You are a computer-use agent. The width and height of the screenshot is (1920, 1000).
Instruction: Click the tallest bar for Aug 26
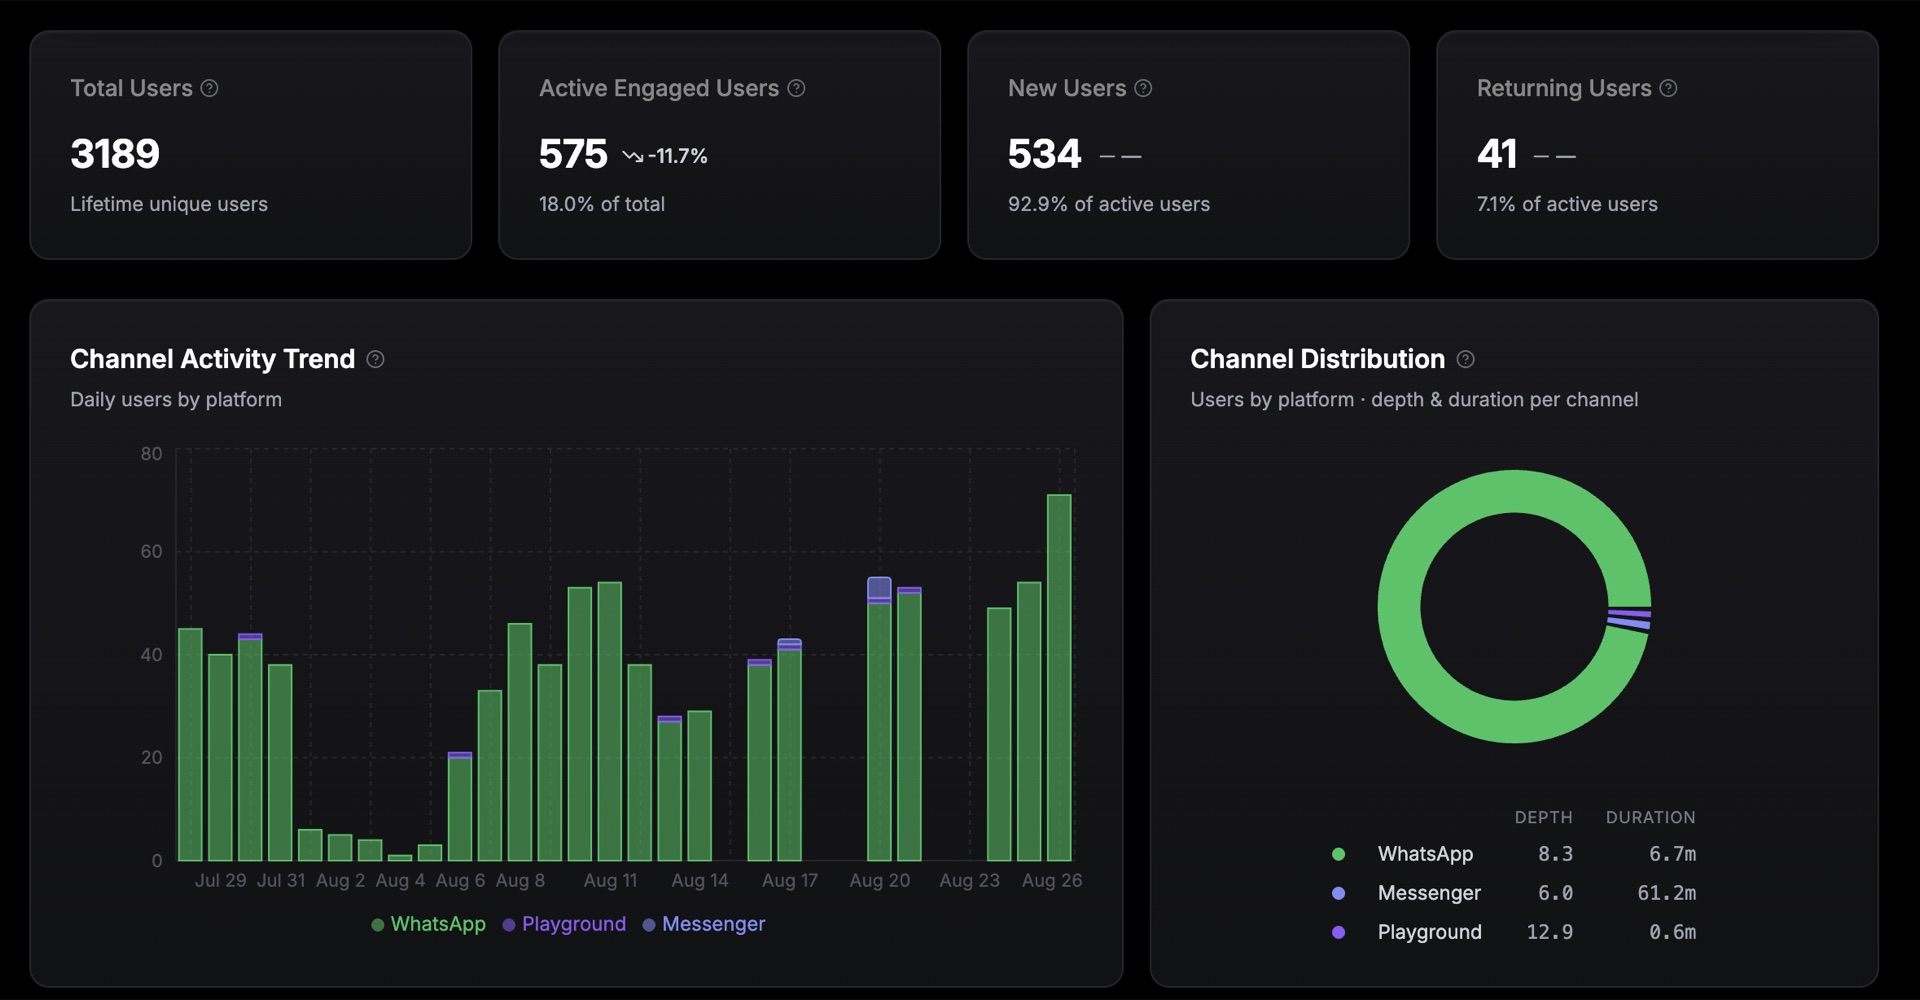pyautogui.click(x=1059, y=677)
